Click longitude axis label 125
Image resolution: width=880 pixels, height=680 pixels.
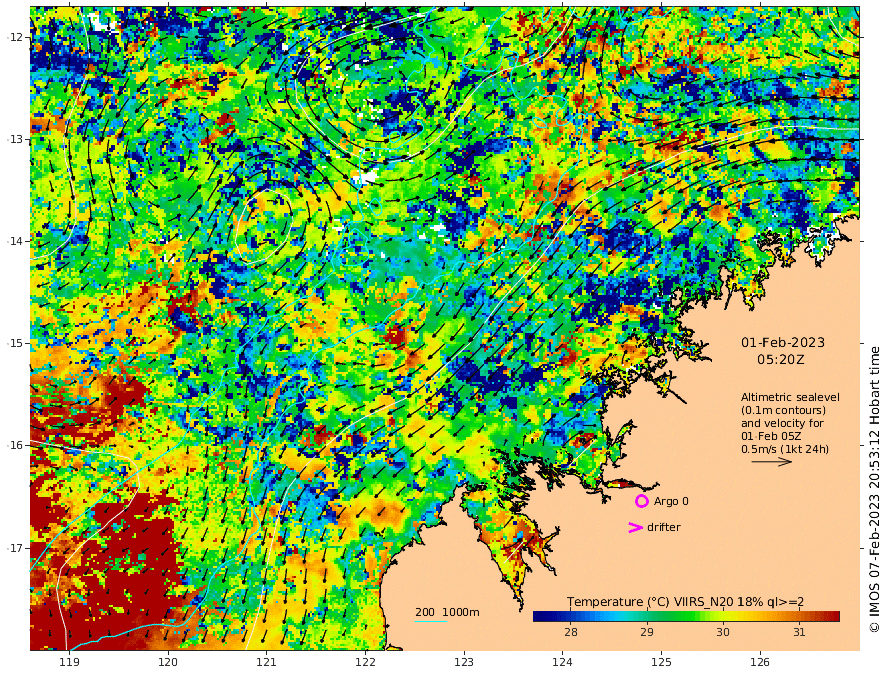[x=662, y=663]
